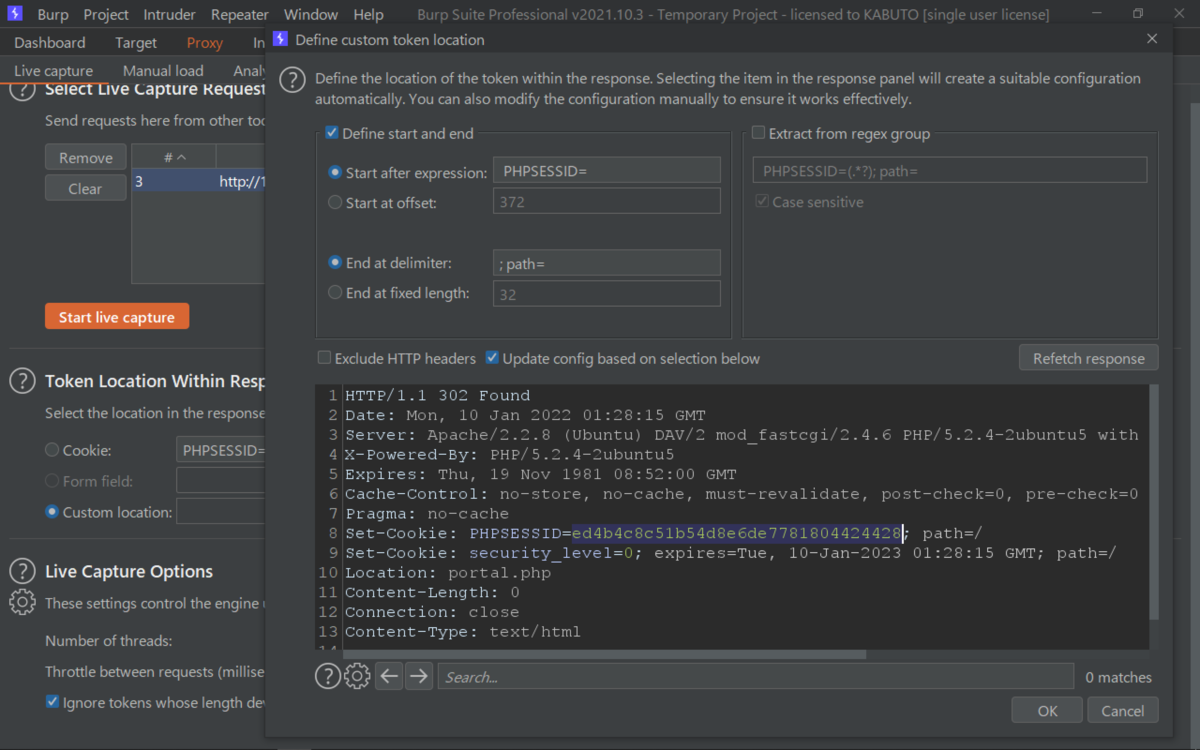
Task: Open Live Capture Options gear icon
Action: pos(22,602)
